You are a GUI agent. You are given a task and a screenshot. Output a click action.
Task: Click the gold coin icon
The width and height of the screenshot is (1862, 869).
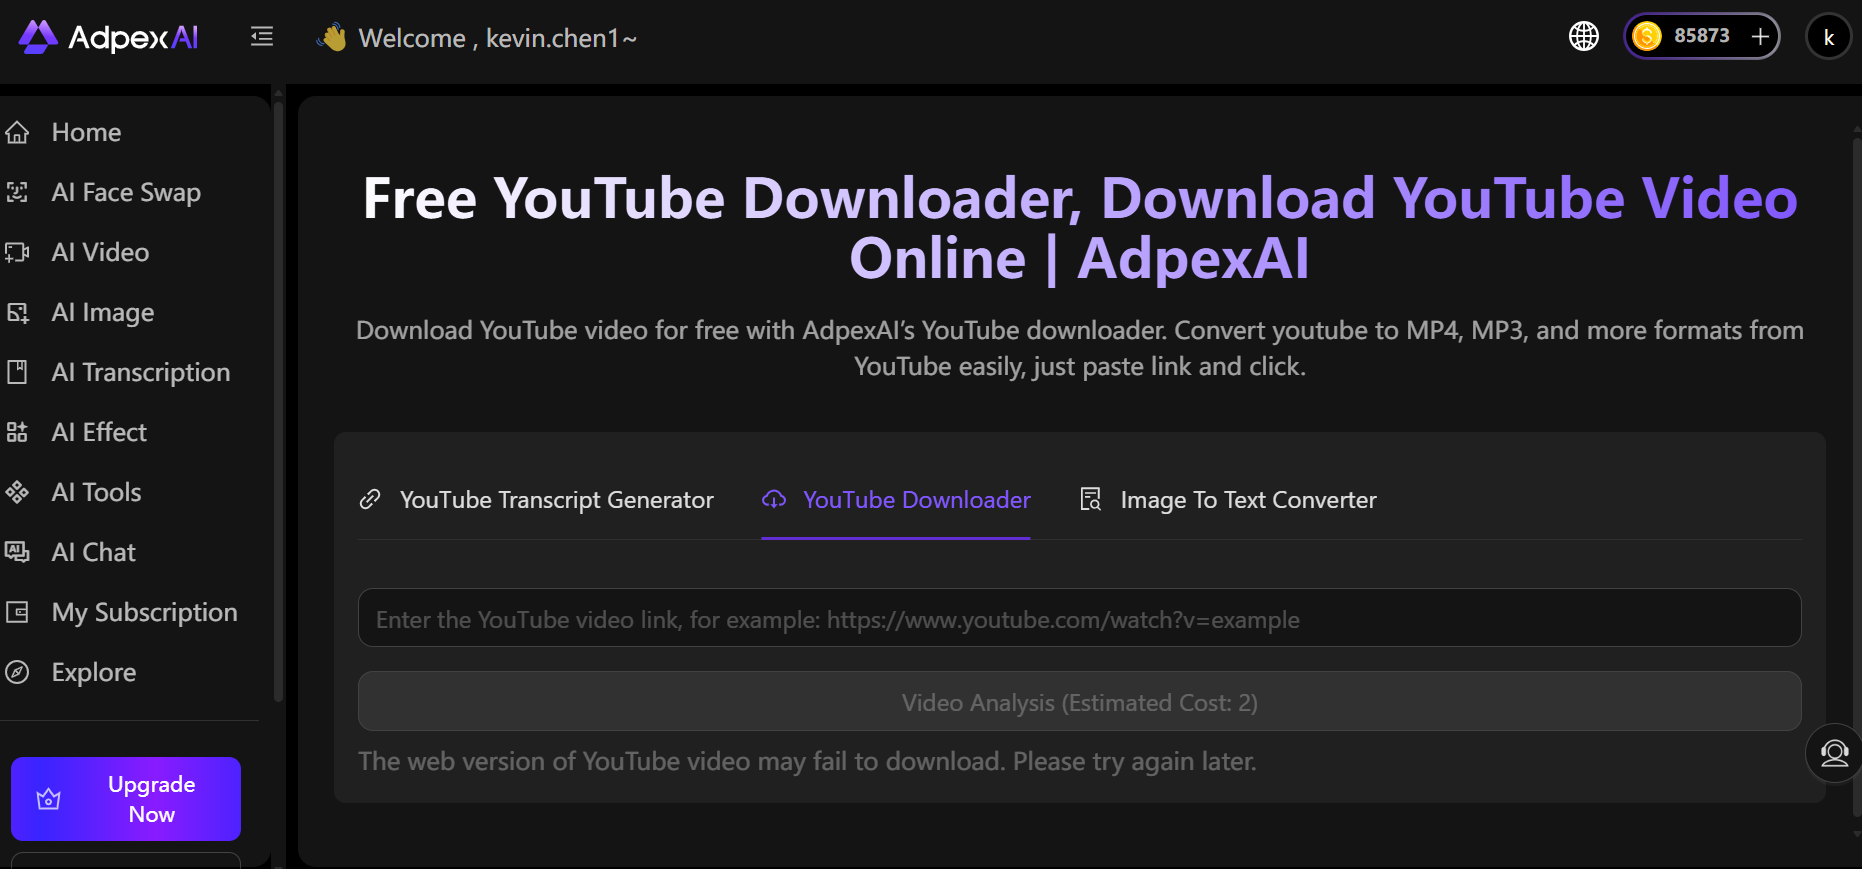pos(1647,36)
